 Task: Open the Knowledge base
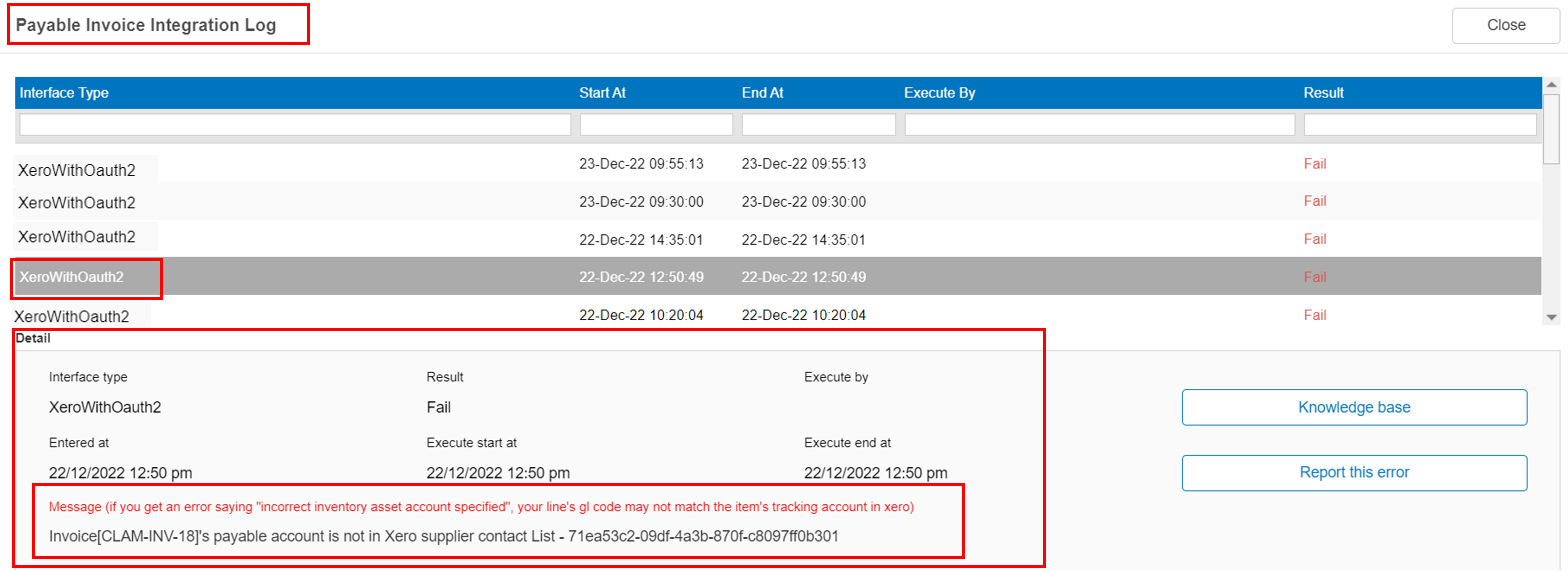tap(1354, 407)
